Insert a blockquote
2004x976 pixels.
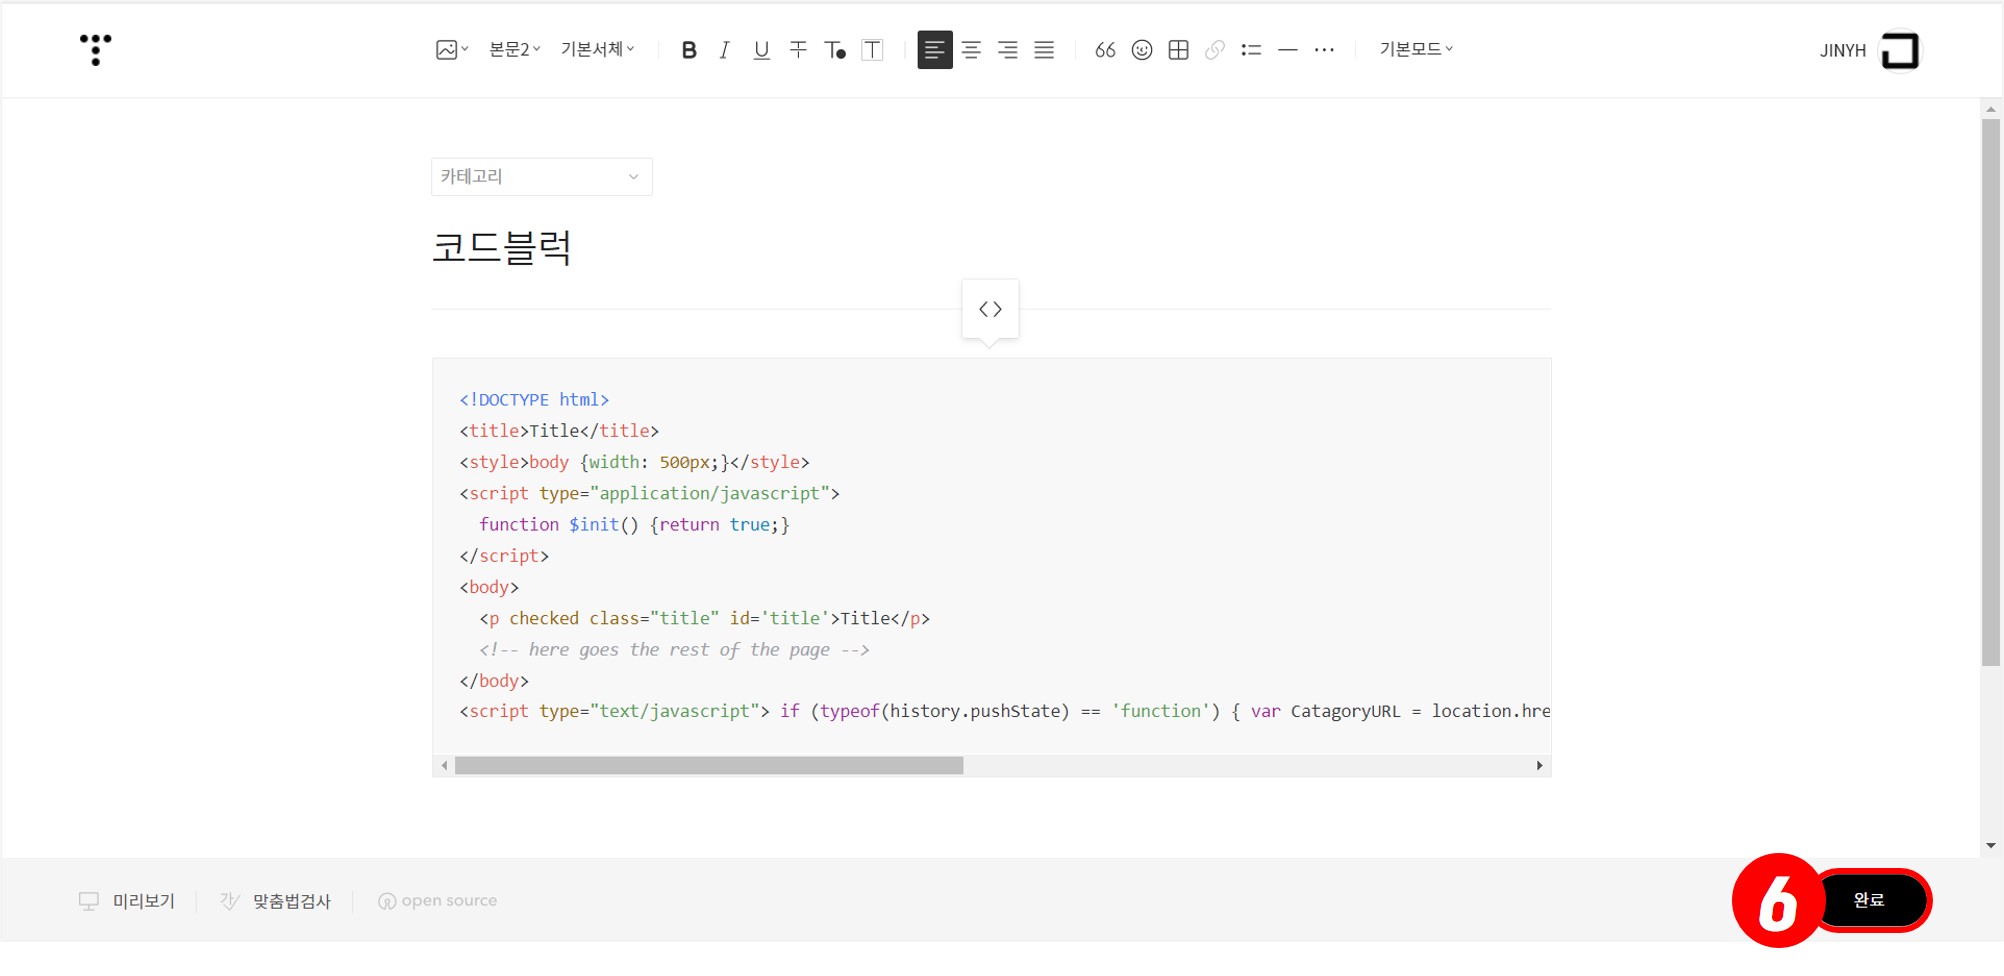pos(1105,50)
